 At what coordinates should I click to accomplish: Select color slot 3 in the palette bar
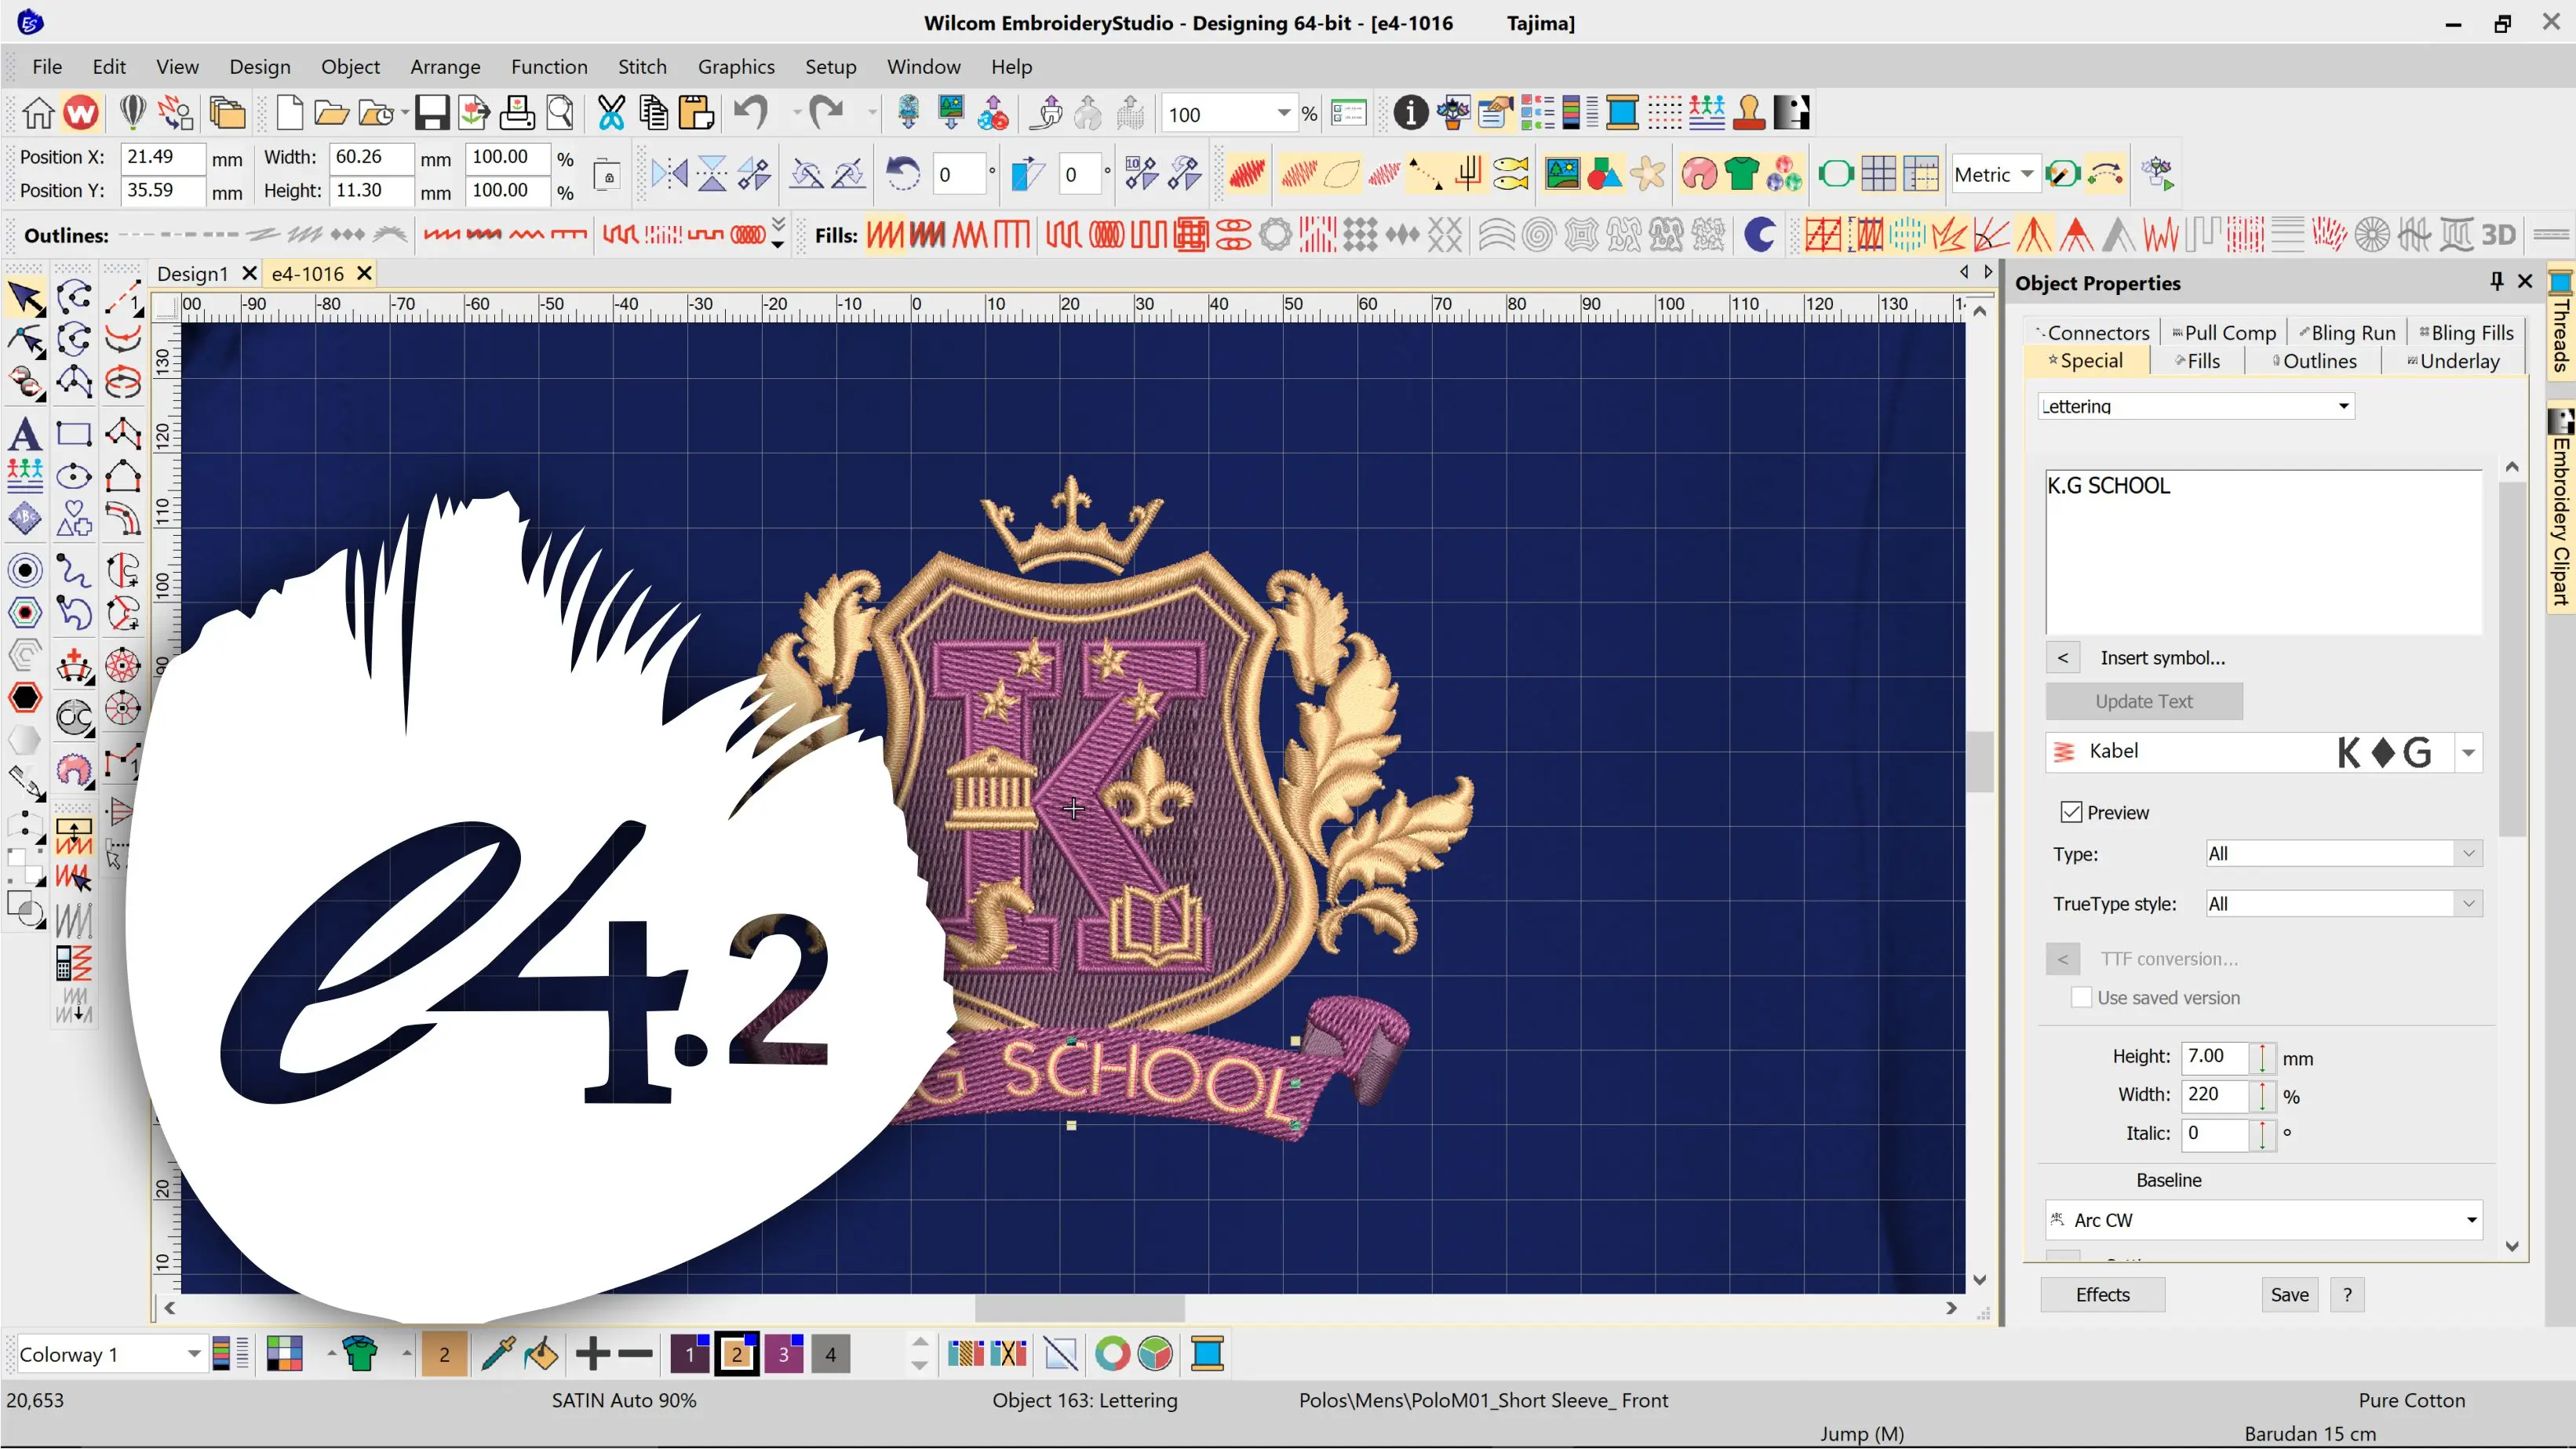tap(785, 1354)
